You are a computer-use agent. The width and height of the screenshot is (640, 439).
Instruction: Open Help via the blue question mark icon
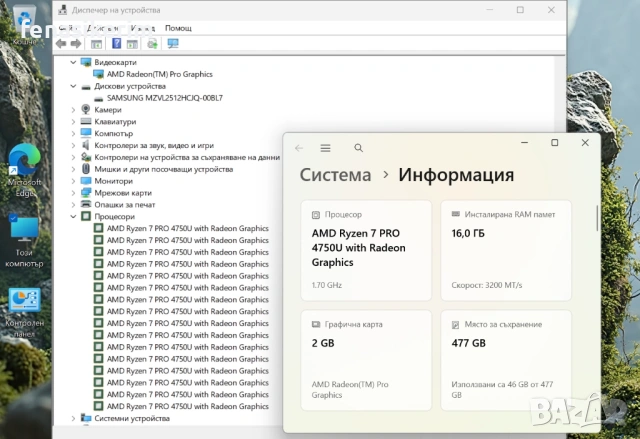[117, 43]
